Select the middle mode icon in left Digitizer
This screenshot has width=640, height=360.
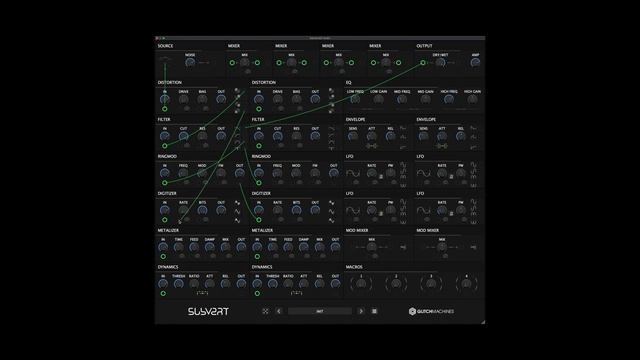[238, 211]
